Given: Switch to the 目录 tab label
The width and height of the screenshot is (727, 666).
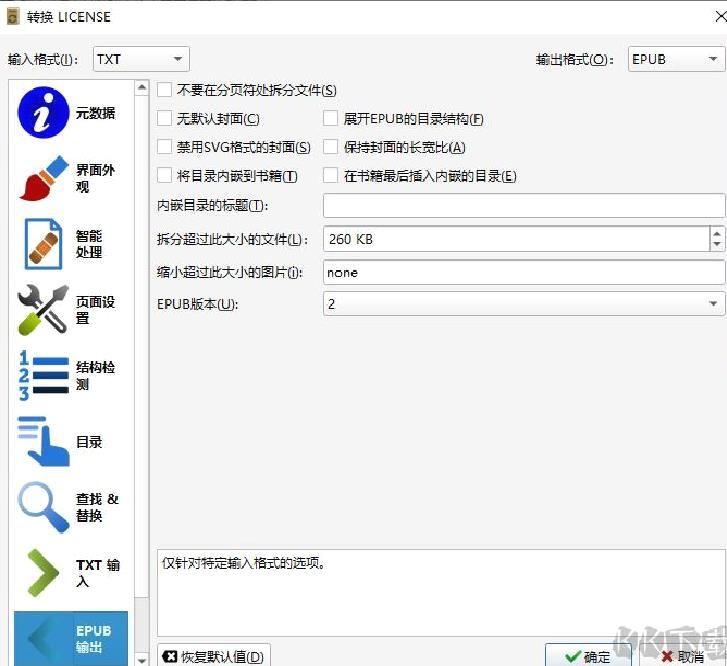Looking at the screenshot, I should click(89, 442).
